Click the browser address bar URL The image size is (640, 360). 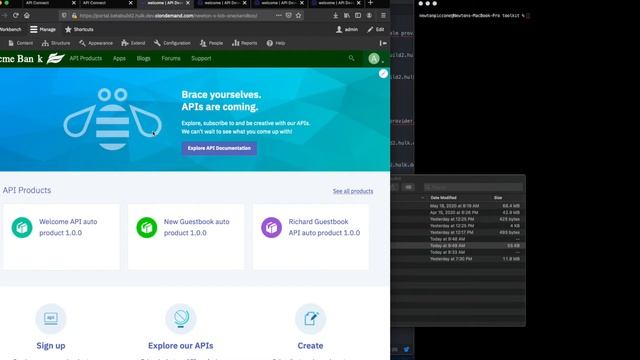[168, 16]
